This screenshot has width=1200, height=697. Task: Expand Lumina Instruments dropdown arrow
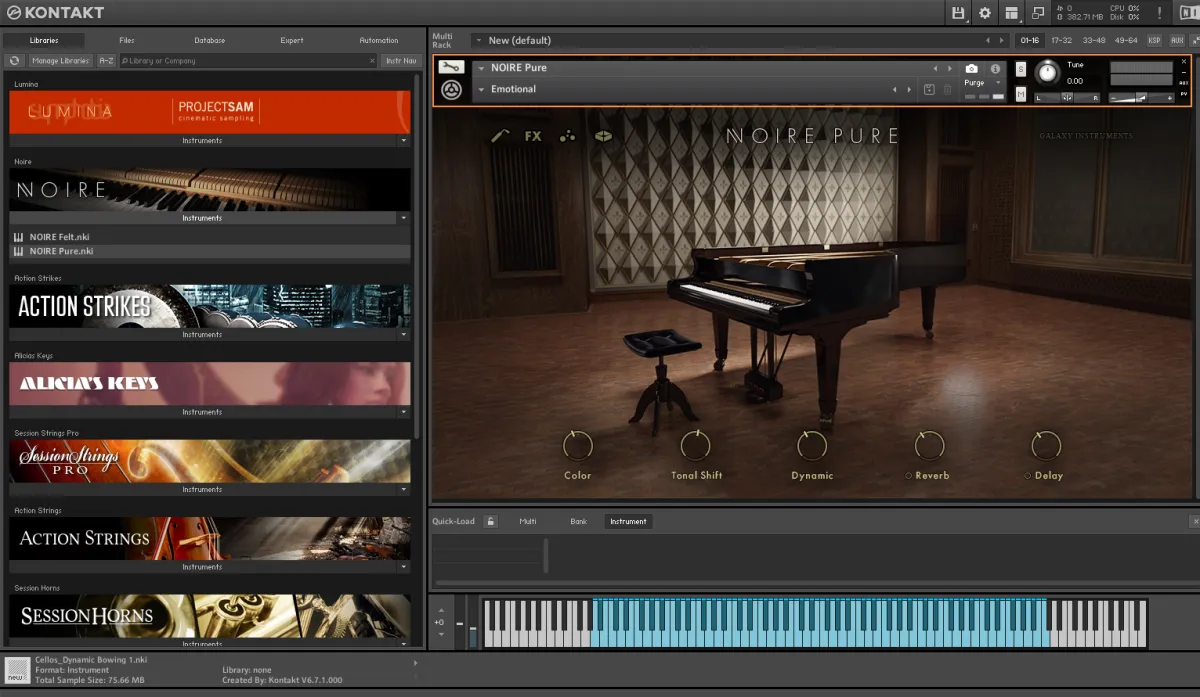click(x=404, y=141)
